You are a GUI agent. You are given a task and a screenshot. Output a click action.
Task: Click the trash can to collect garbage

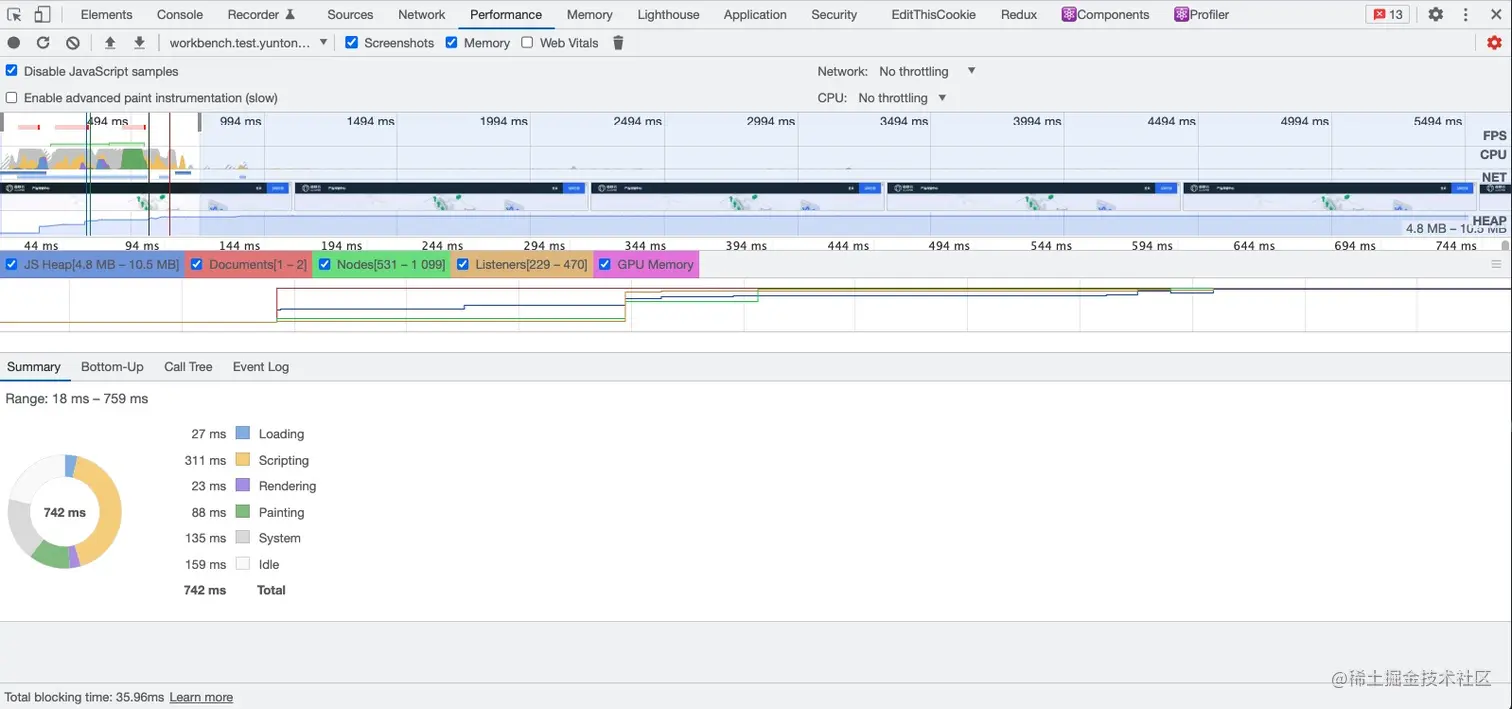pyautogui.click(x=618, y=43)
